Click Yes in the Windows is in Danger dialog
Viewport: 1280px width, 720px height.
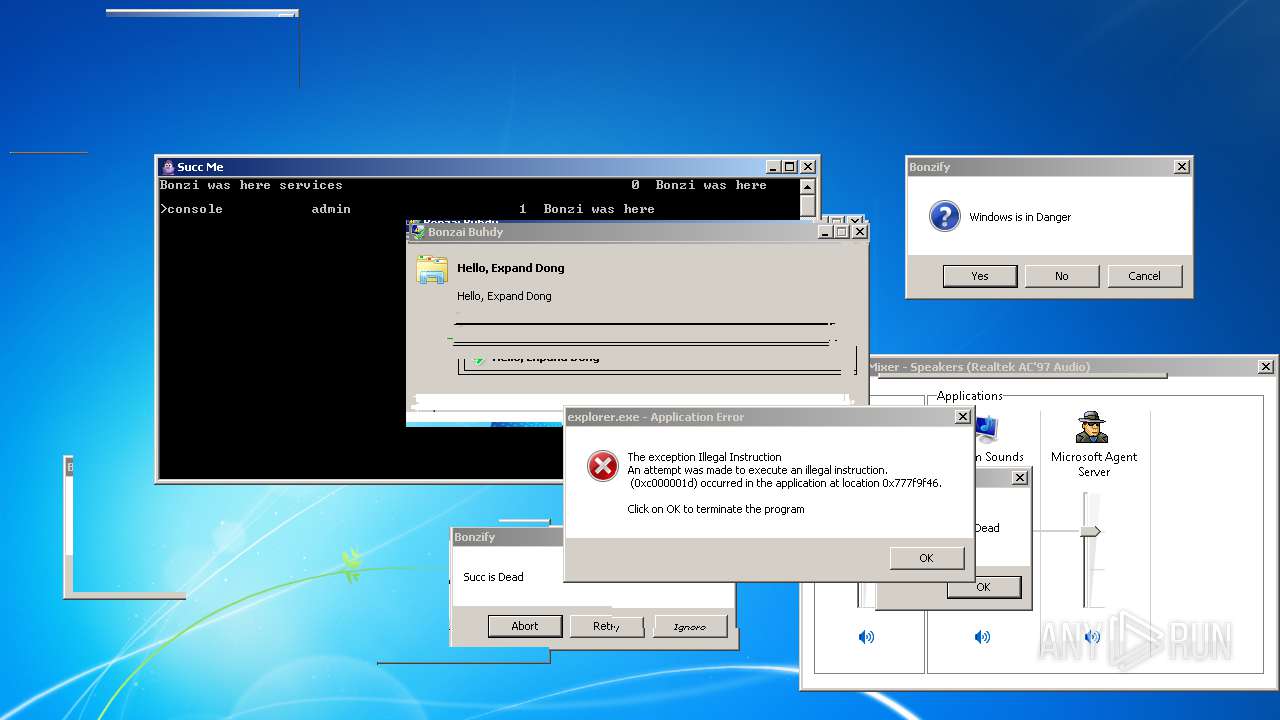pos(980,276)
